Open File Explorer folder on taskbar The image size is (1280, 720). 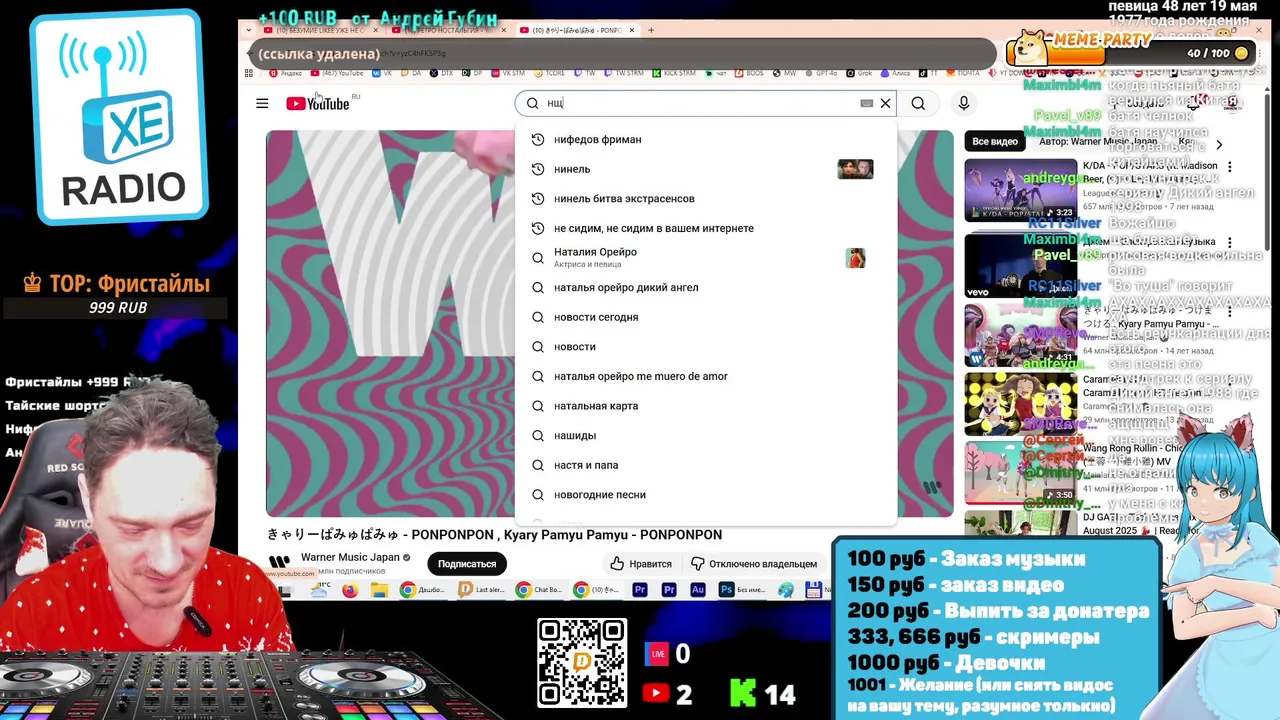pos(379,590)
